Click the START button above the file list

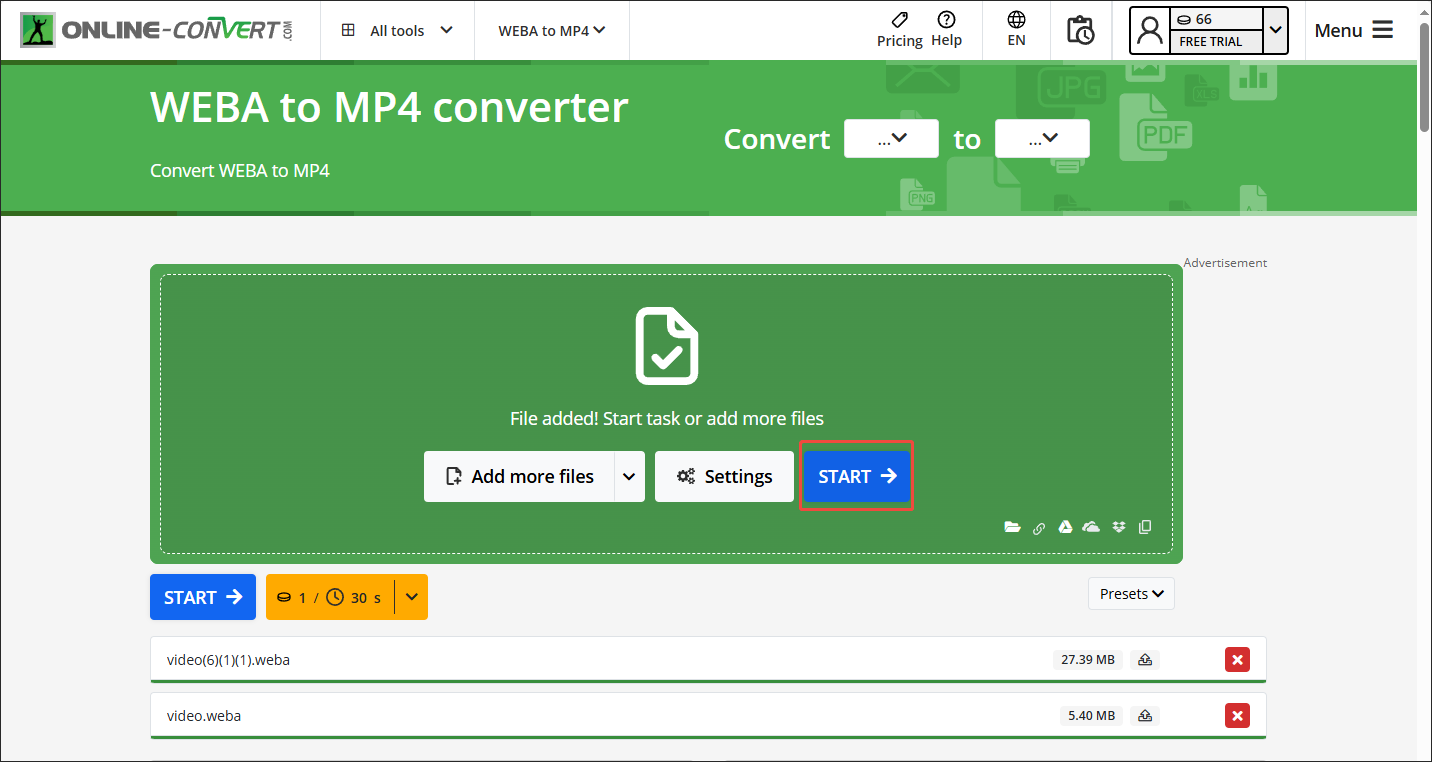[203, 597]
